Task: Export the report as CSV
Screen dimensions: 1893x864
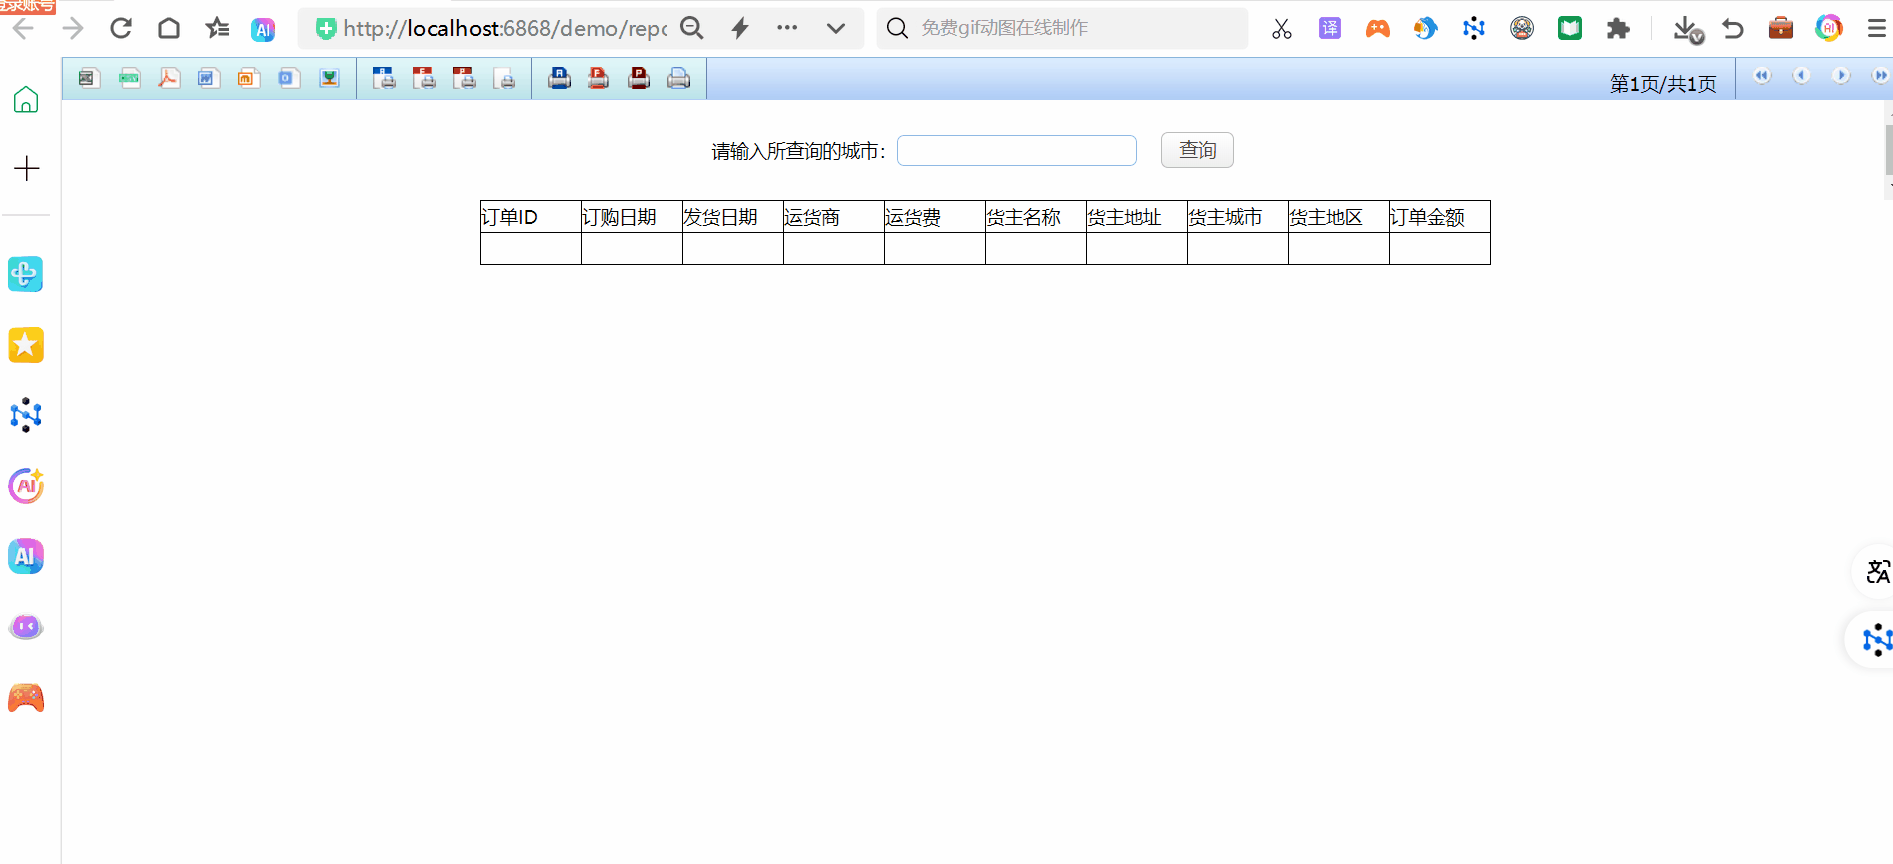Action: [x=129, y=79]
